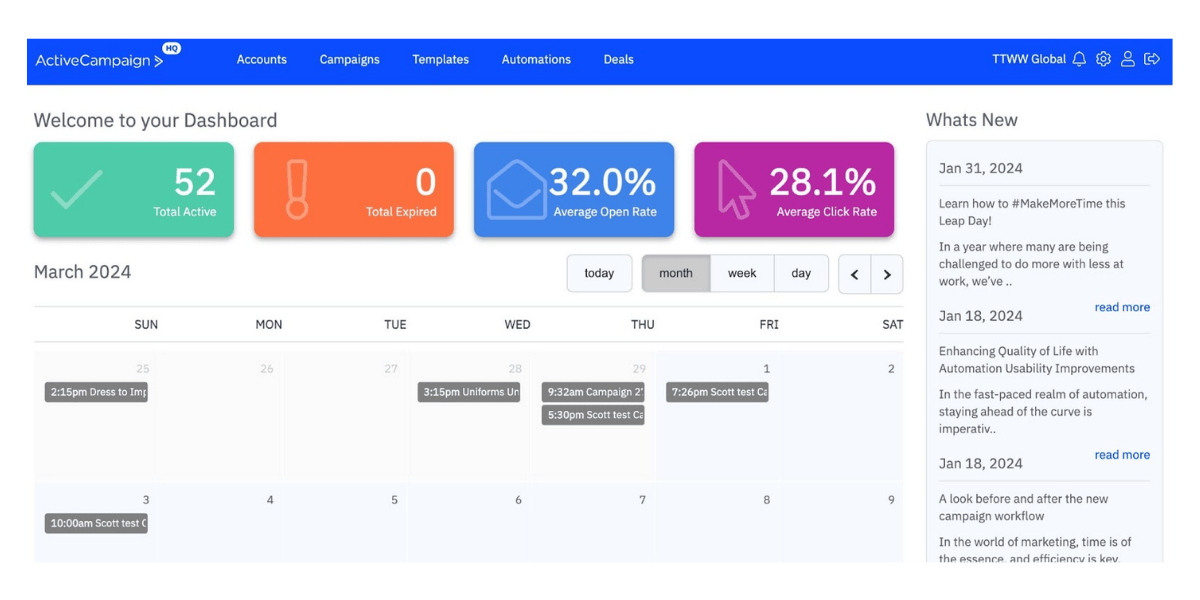Open the Campaigns menu
The width and height of the screenshot is (1200, 600).
pyautogui.click(x=349, y=60)
